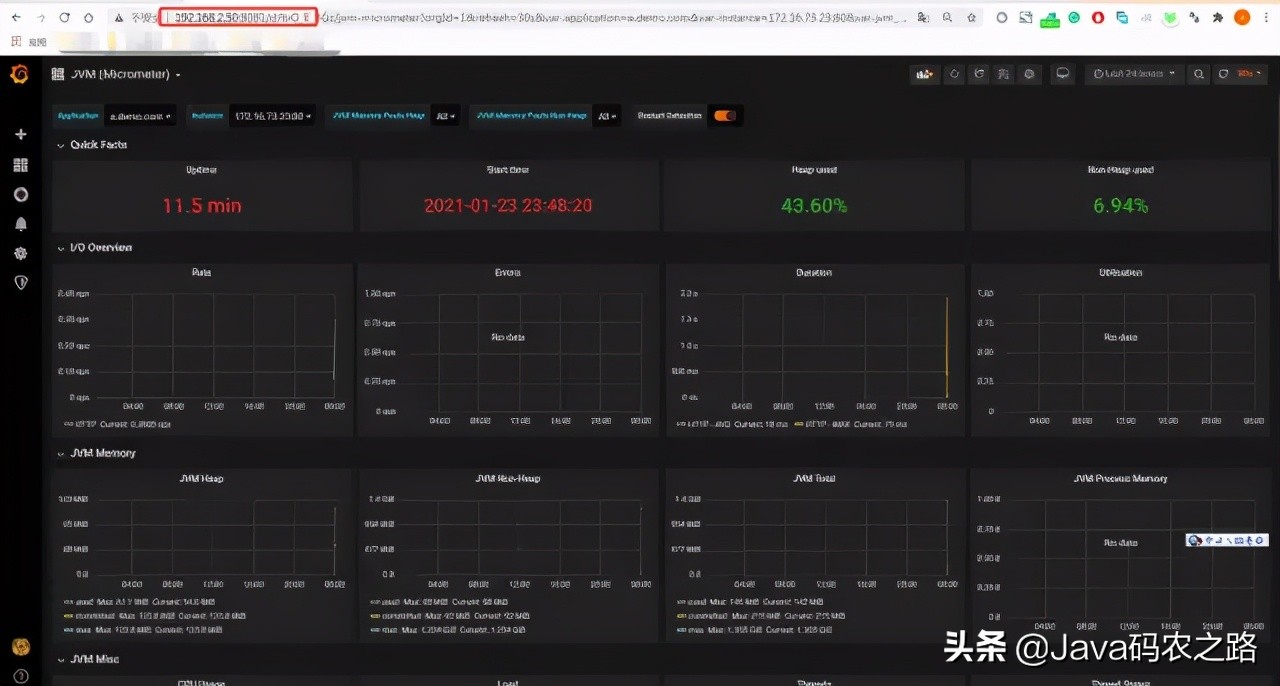Click the Save dashboard icon
1280x686 pixels.
tap(1005, 74)
